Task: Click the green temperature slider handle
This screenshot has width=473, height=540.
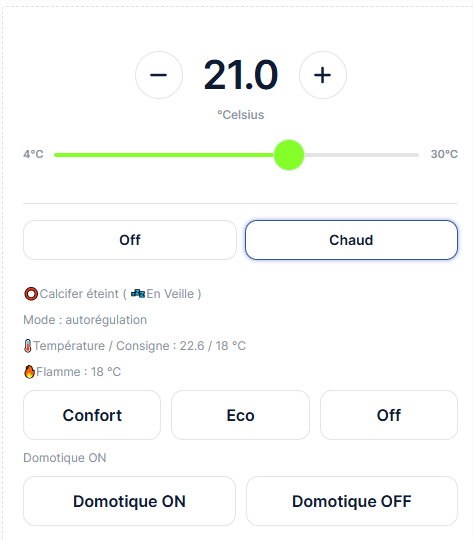Action: (x=289, y=155)
